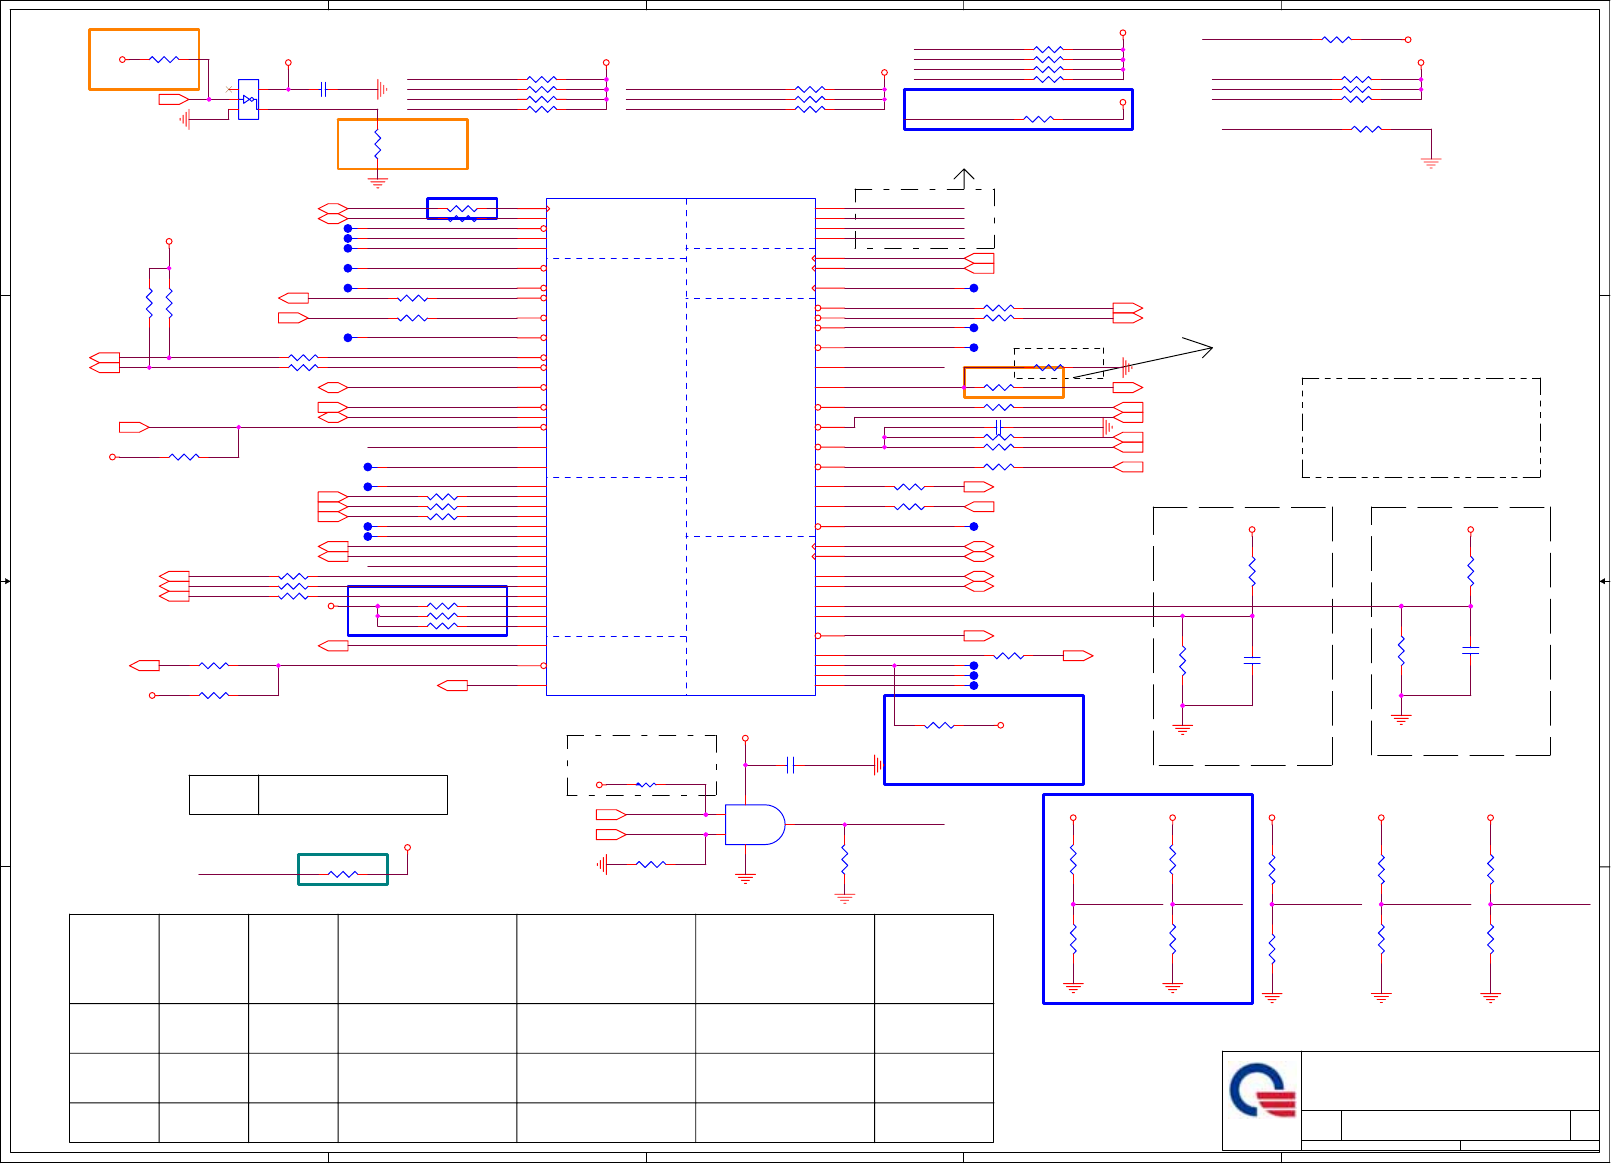Click the buffer gate symbol in blue box
The height and width of the screenshot is (1164, 1611).
[x=248, y=99]
